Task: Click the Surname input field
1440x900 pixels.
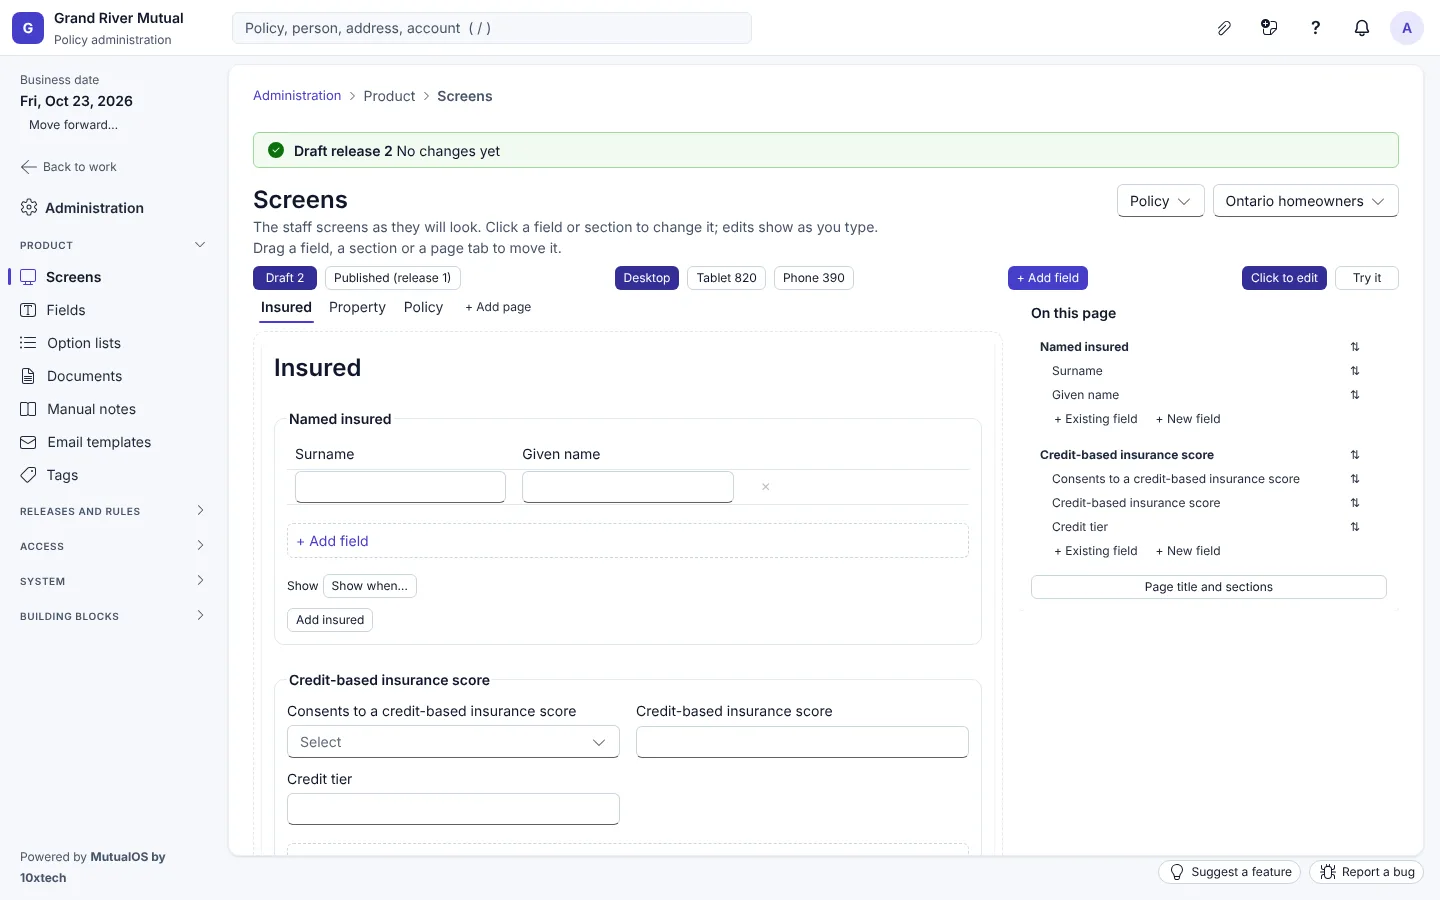Action: coord(400,487)
